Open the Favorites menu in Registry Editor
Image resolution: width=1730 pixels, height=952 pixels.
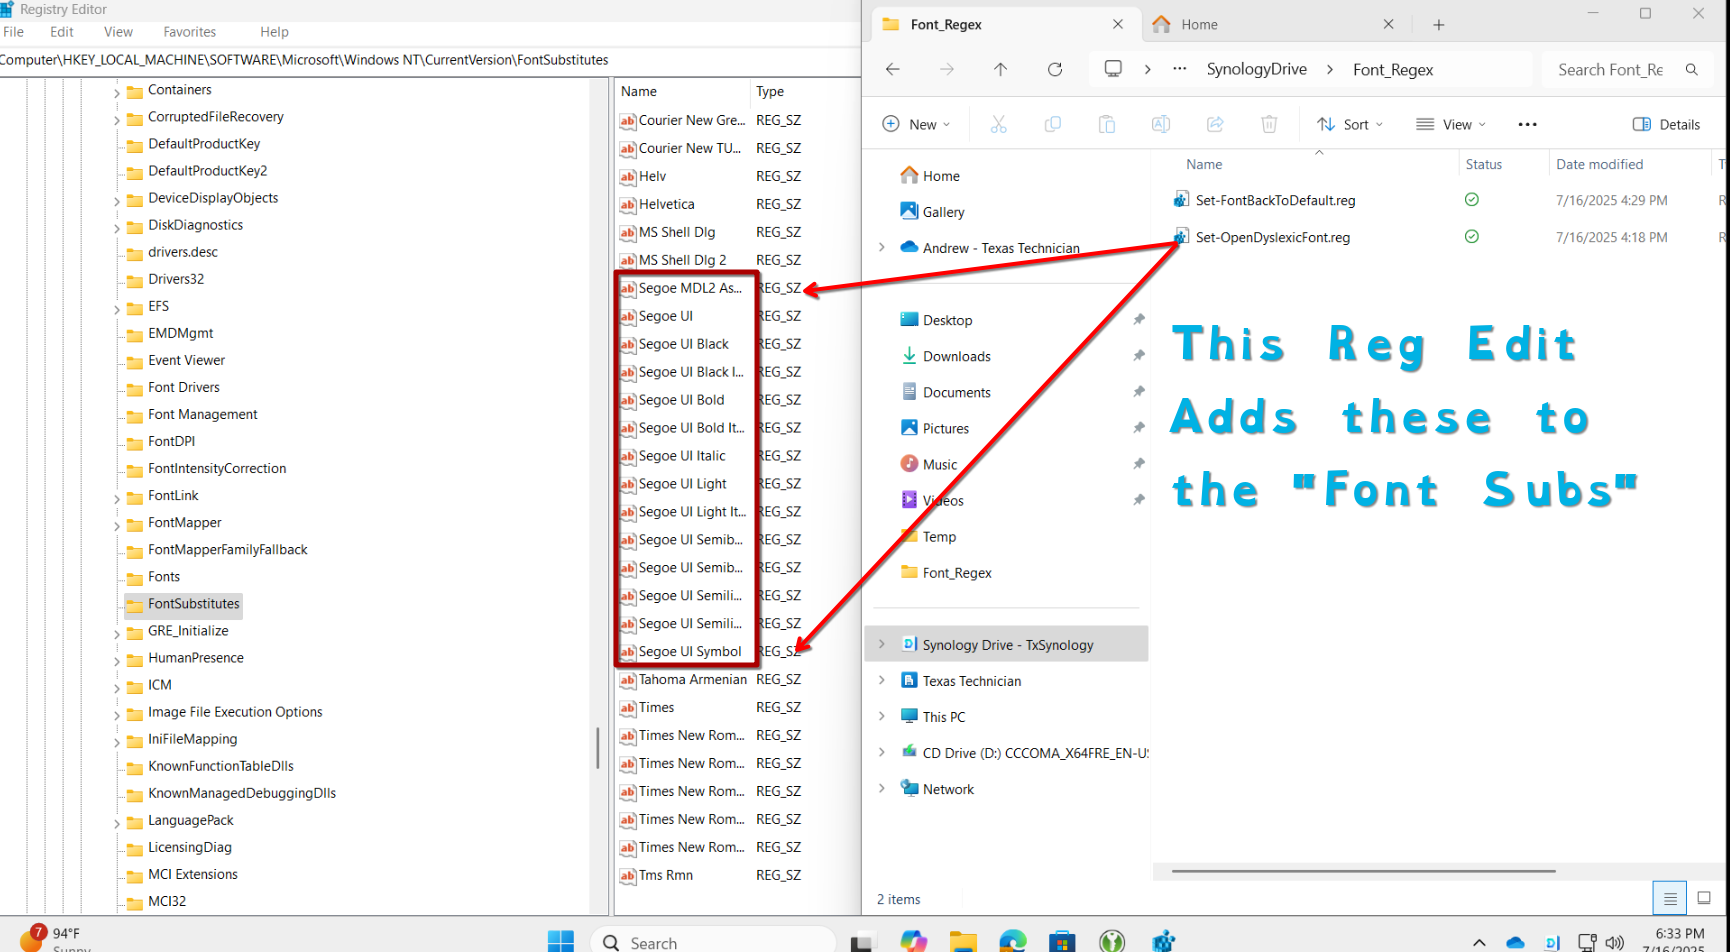point(190,32)
